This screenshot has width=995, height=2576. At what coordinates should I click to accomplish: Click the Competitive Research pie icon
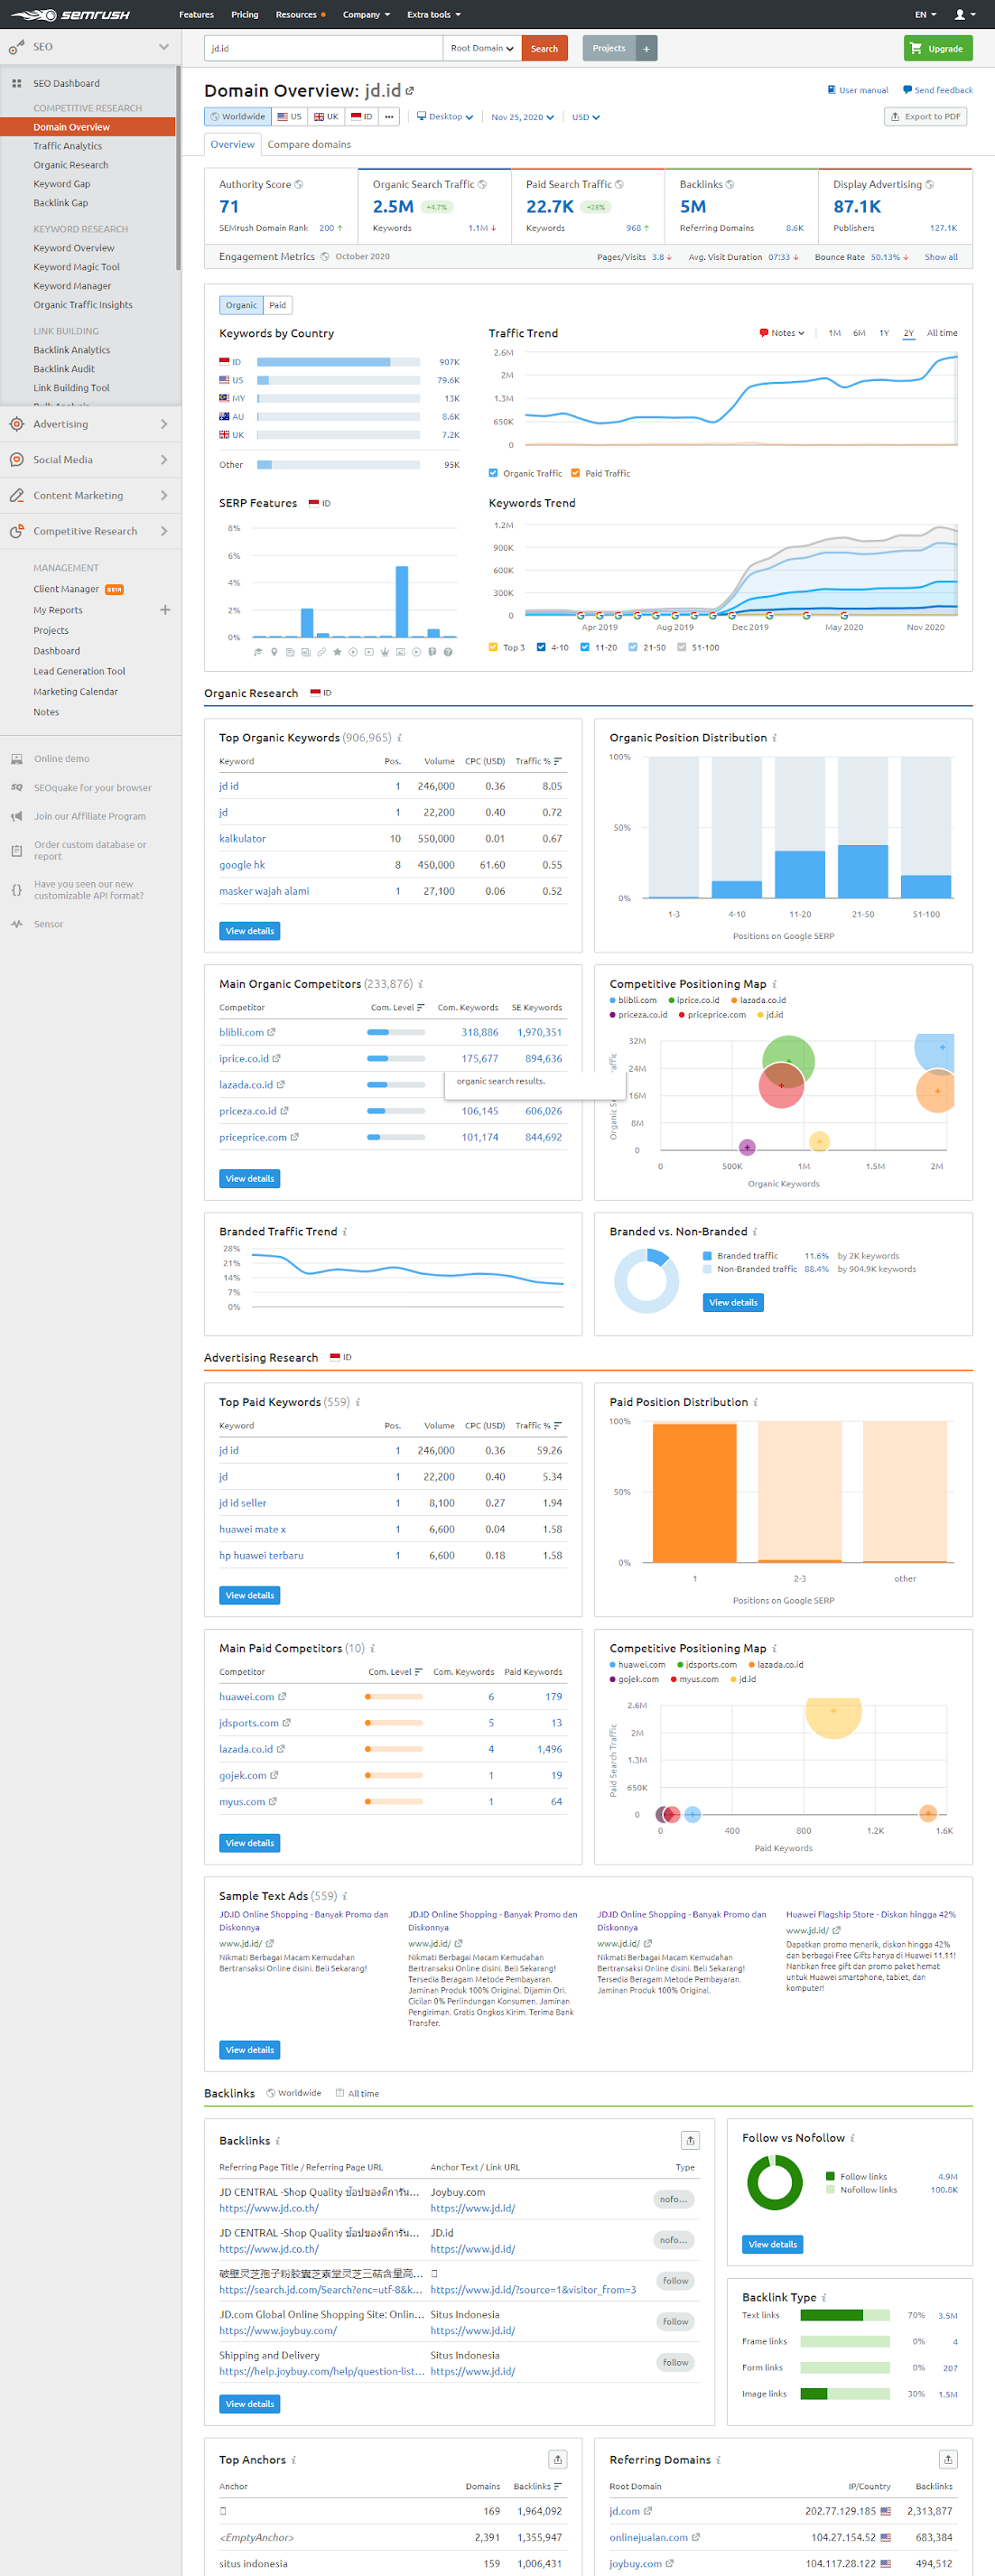[x=16, y=532]
